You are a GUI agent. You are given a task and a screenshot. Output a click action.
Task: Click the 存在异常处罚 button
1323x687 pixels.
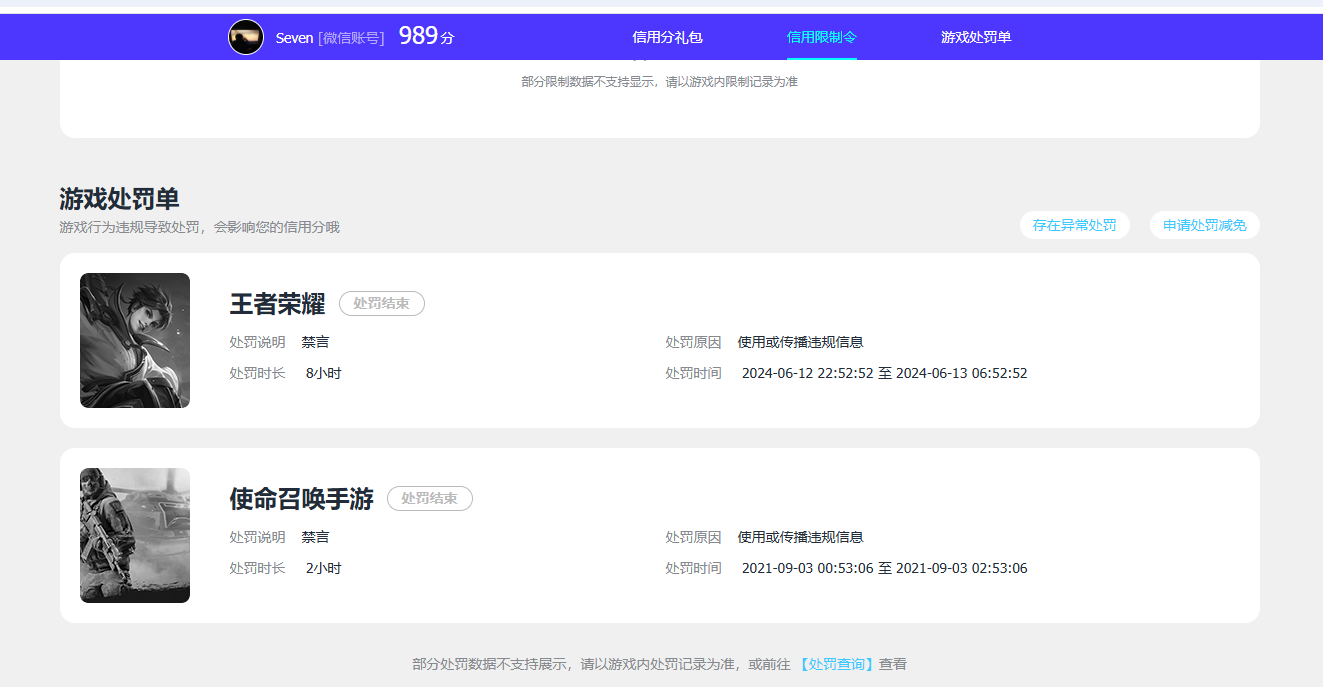click(x=1075, y=225)
